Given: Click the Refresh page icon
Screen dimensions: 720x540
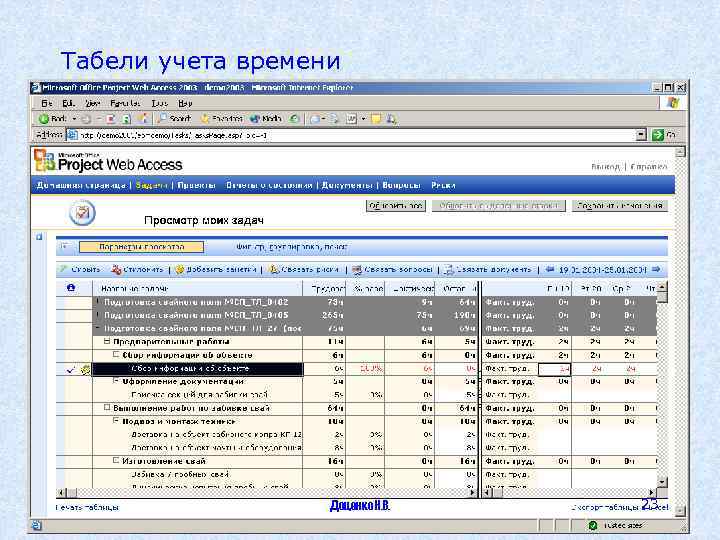Looking at the screenshot, I should pos(126,119).
